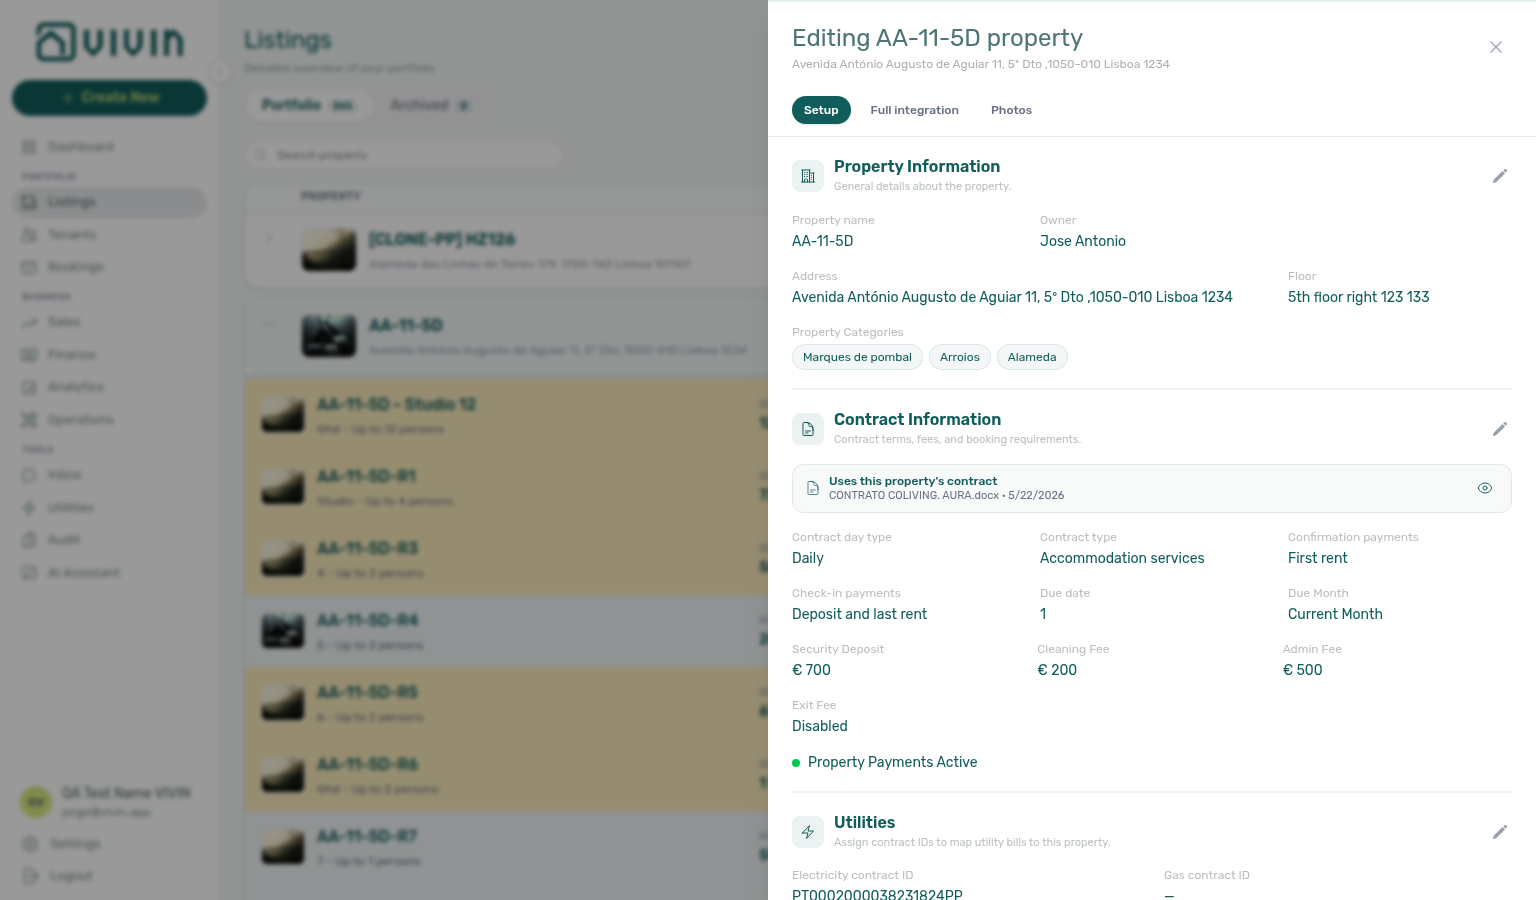Select the AA-11-5D-R1 listing row
1536x900 pixels.
pyautogui.click(x=507, y=487)
